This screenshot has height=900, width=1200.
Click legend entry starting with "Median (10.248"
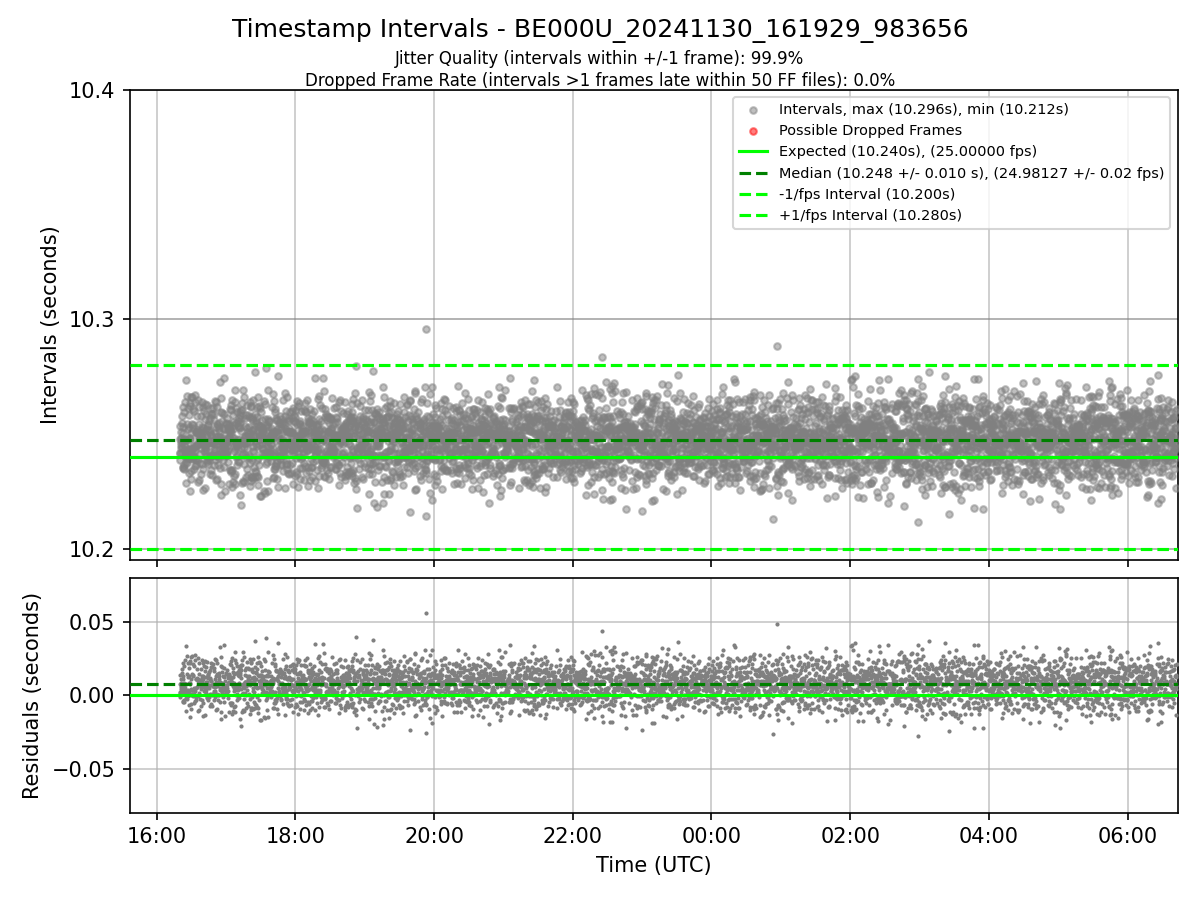click(x=971, y=173)
